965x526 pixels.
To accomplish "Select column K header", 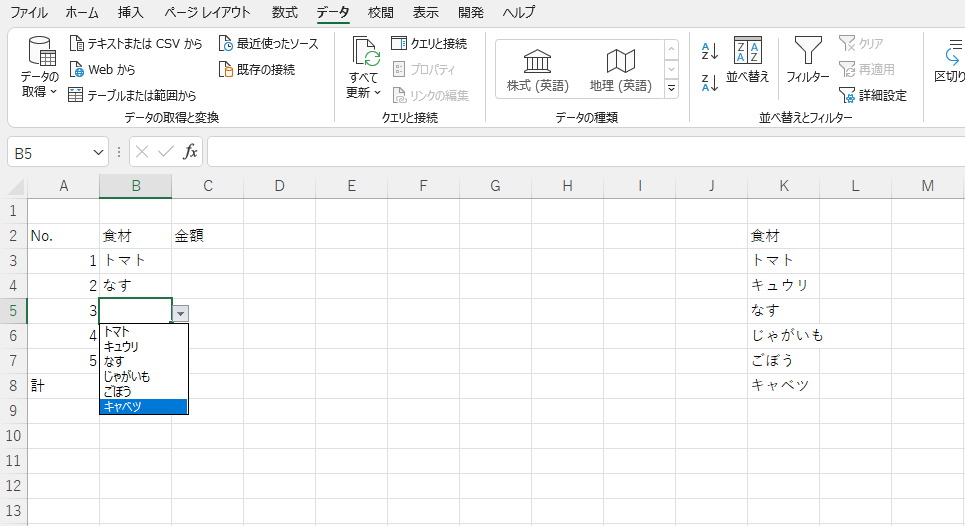I will pos(783,186).
